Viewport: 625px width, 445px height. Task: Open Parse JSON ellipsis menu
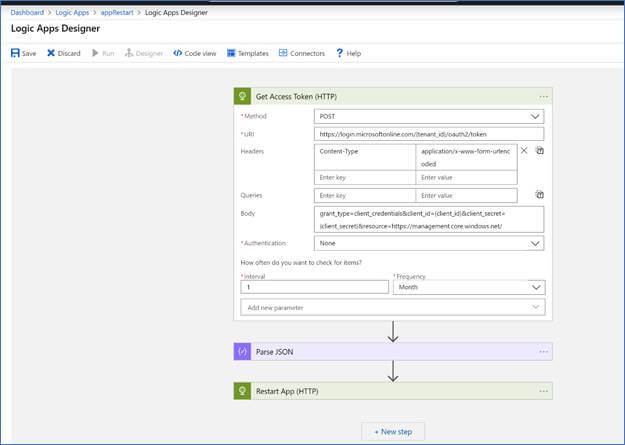coord(544,352)
